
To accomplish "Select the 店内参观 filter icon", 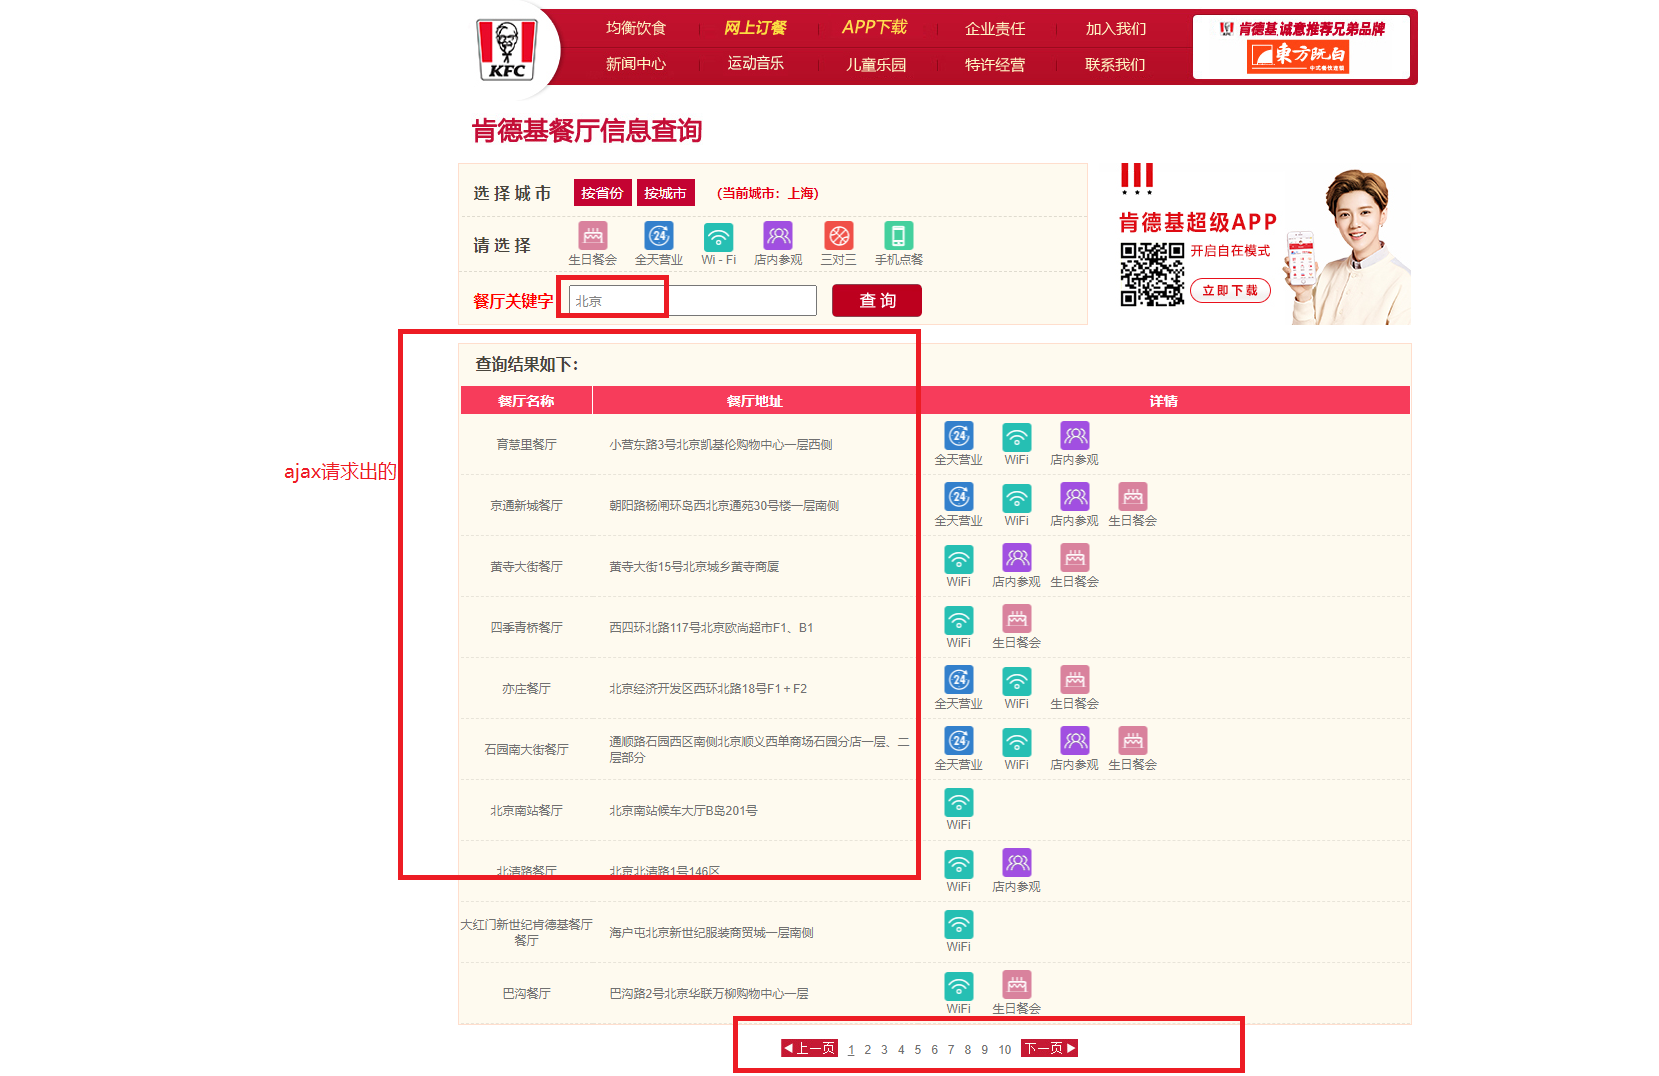I will (x=778, y=236).
